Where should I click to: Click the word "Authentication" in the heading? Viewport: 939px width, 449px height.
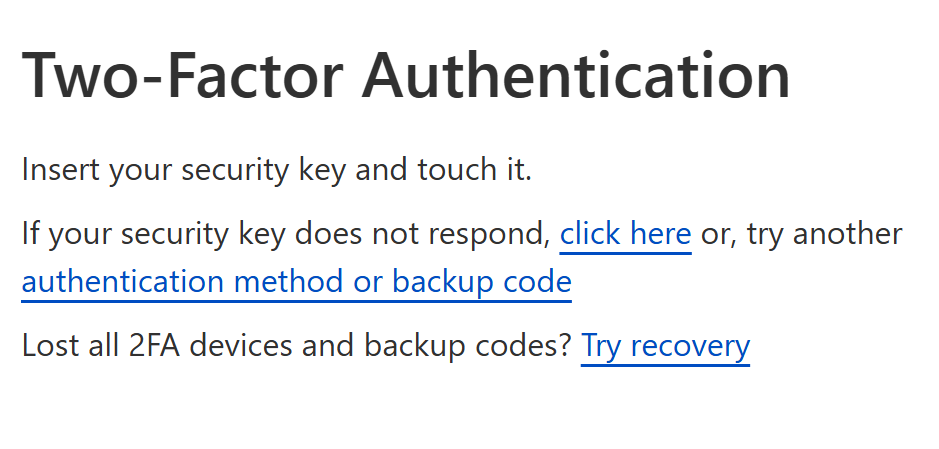coord(576,74)
